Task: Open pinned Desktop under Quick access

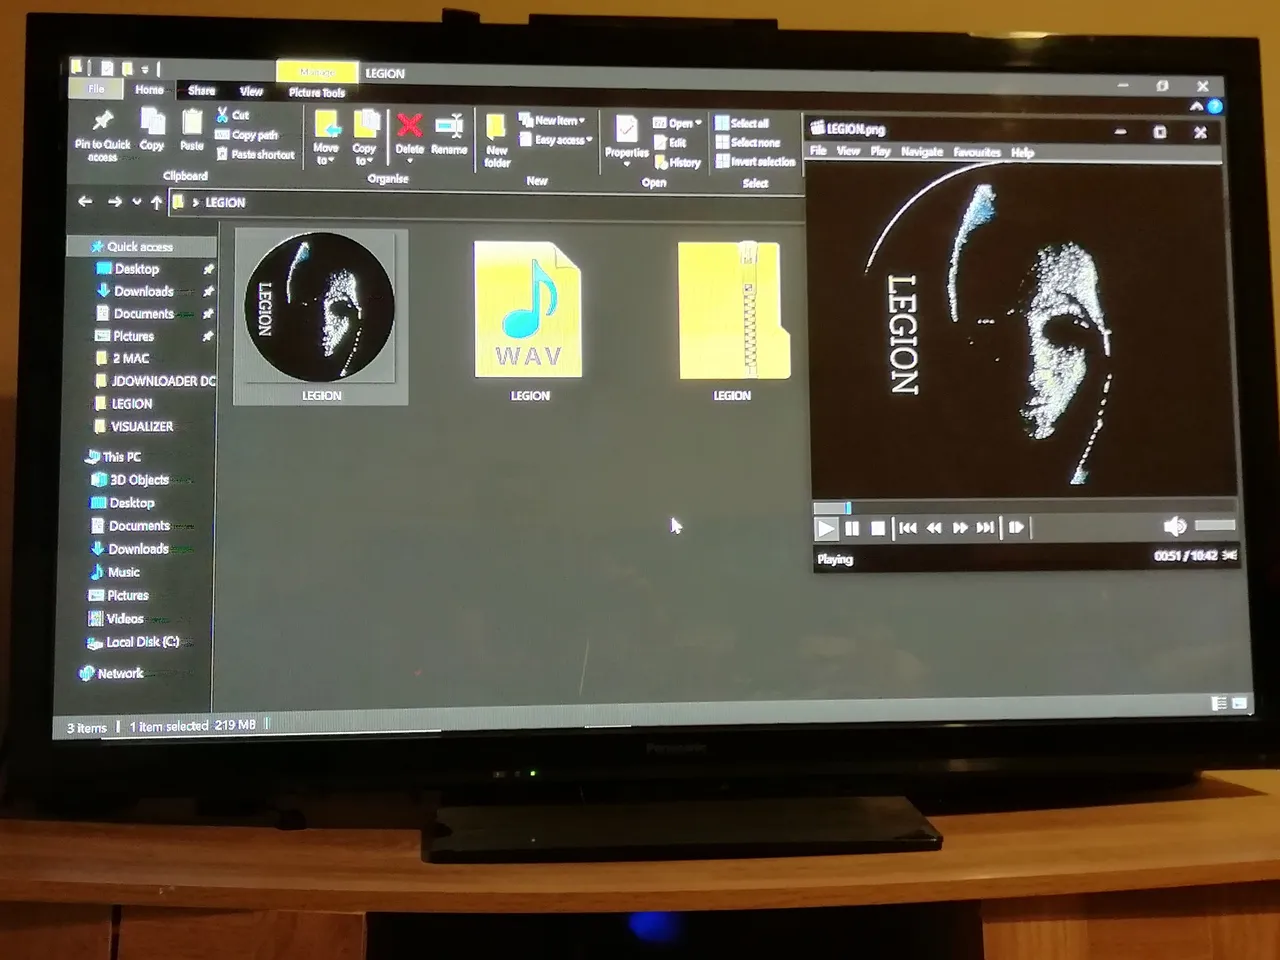Action: (x=137, y=269)
